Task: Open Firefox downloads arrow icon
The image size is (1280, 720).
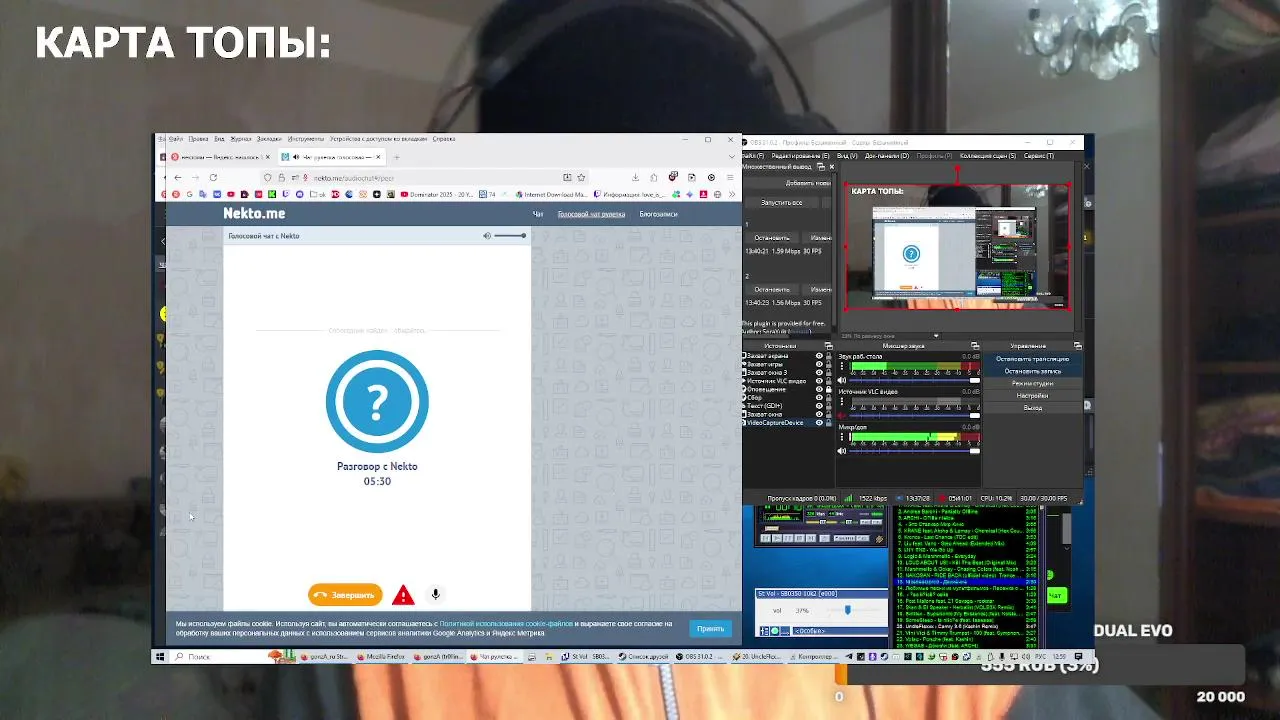Action: click(635, 177)
